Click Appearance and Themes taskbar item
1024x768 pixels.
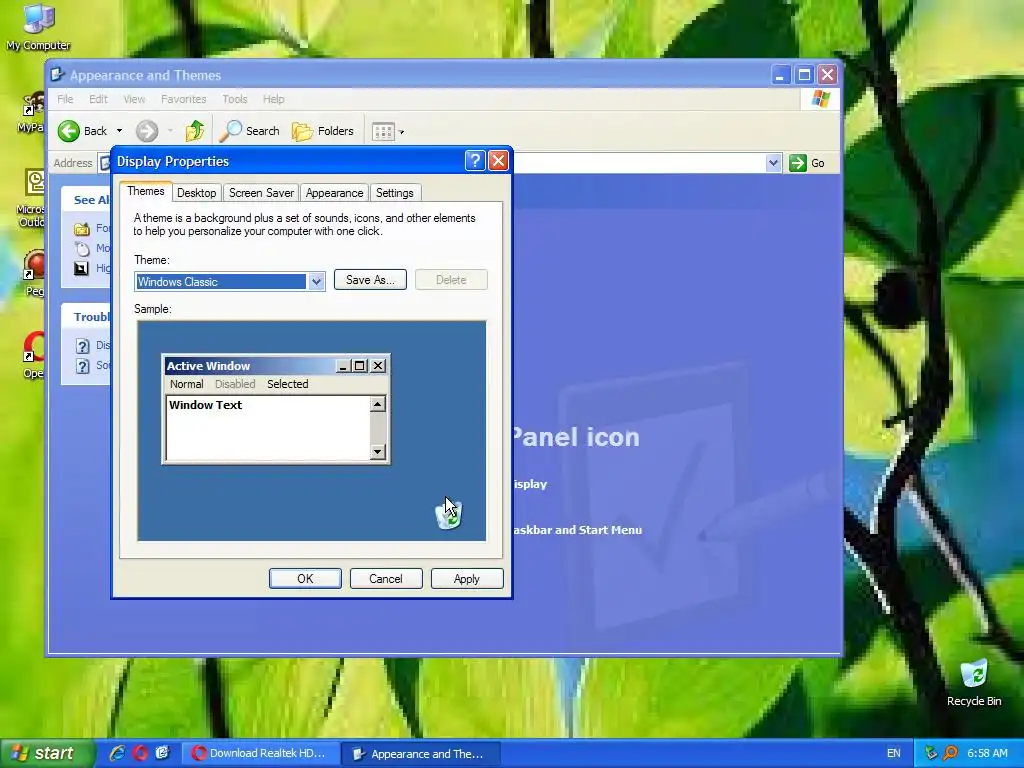(x=421, y=753)
